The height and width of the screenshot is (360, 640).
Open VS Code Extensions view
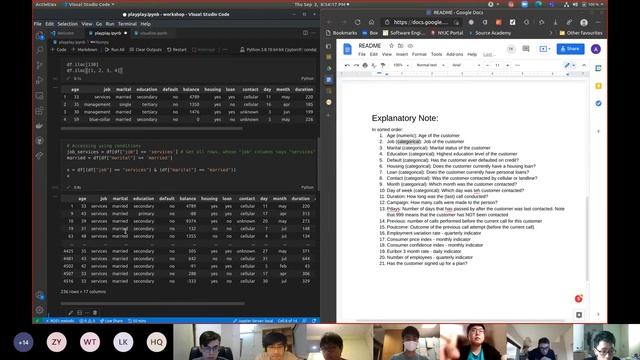point(40,111)
